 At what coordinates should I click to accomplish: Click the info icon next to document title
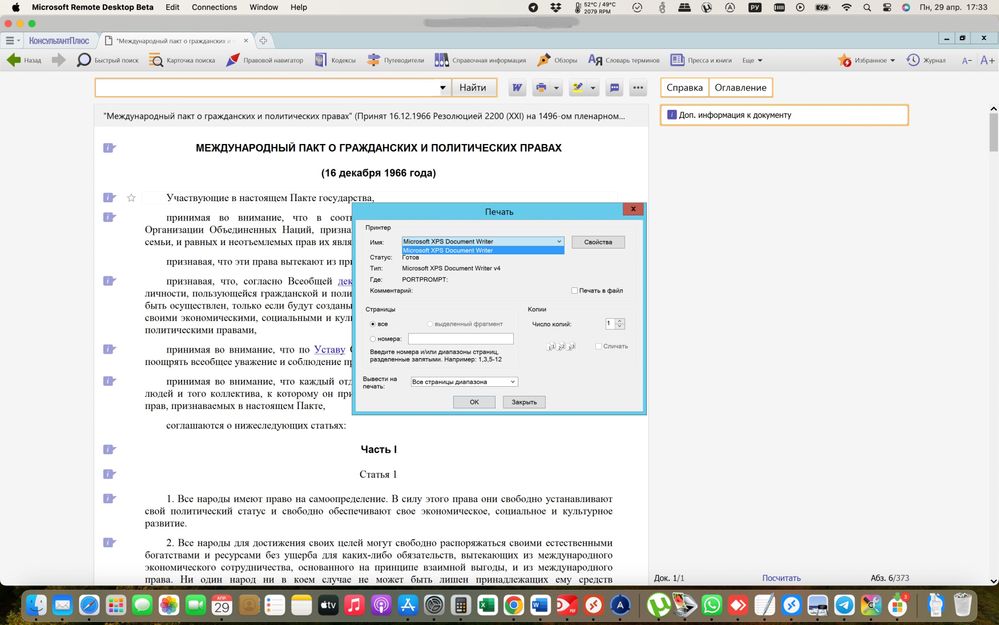tap(109, 148)
